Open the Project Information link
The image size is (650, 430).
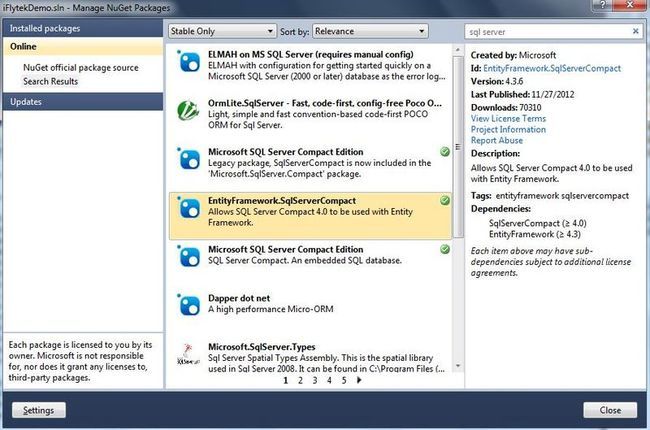tap(508, 129)
